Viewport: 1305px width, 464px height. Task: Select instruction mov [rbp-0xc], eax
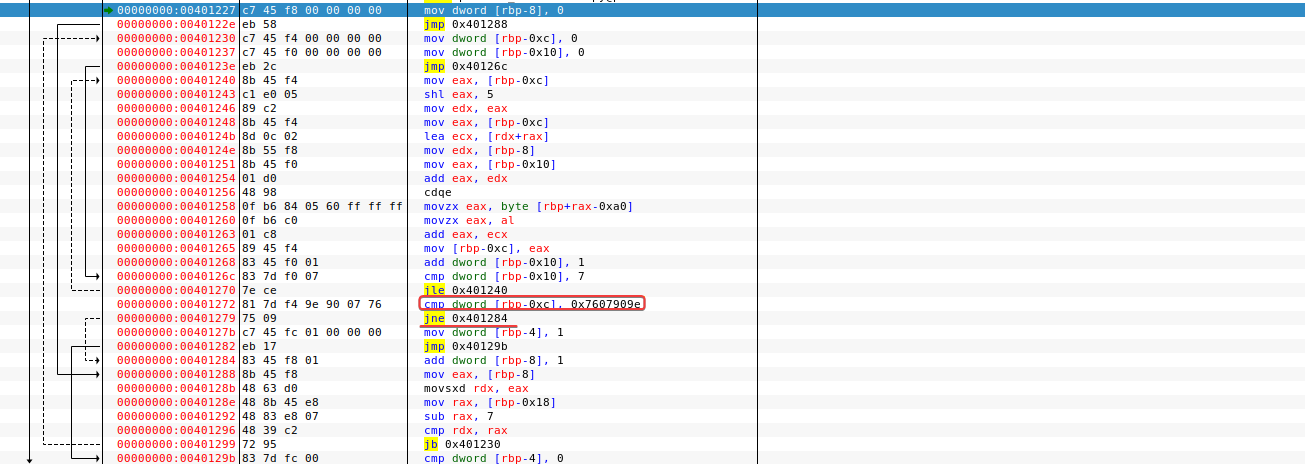(486, 248)
